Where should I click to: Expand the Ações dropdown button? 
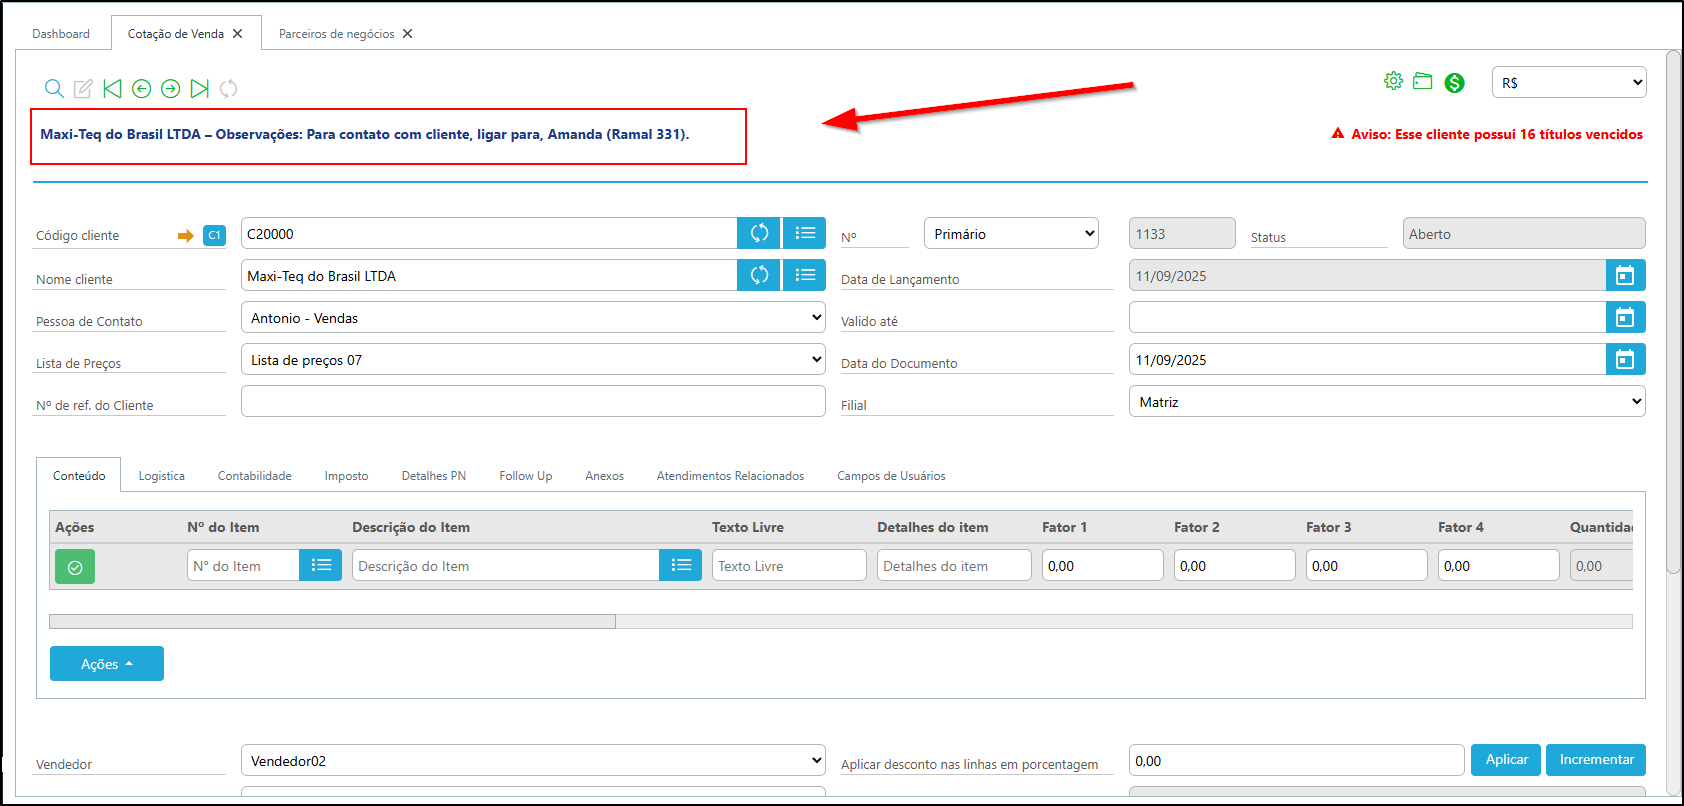click(x=106, y=664)
